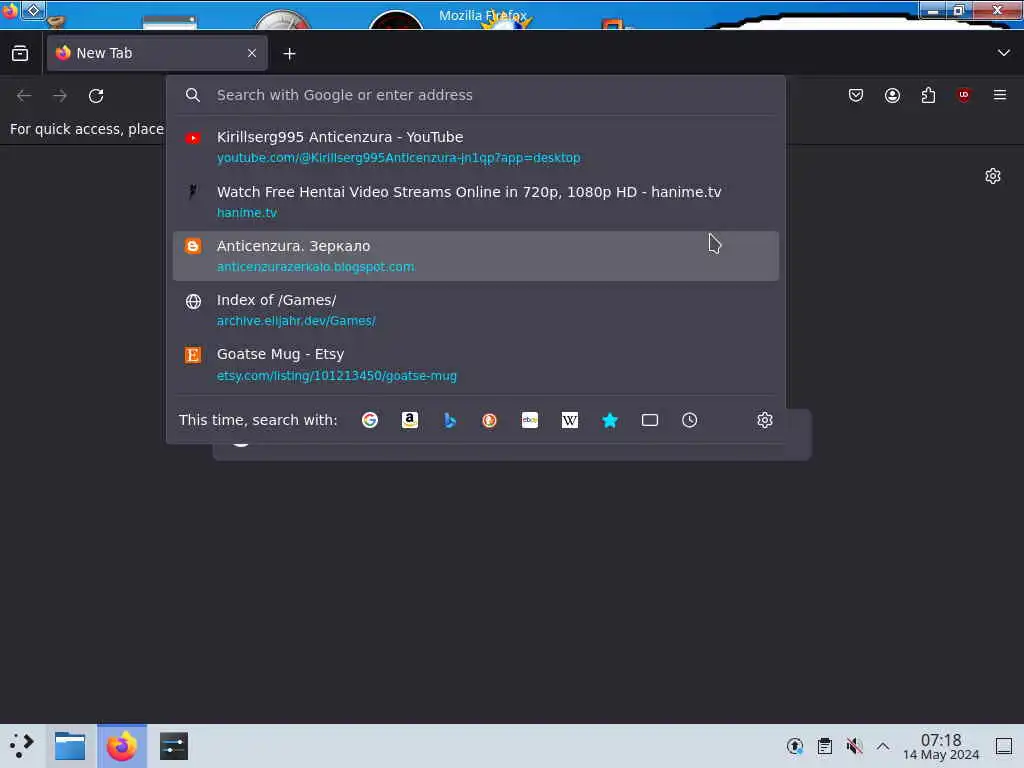Screen dimensions: 1024x768
Task: Open the Anticenzura. Зеркало suggestion
Action: click(x=475, y=256)
